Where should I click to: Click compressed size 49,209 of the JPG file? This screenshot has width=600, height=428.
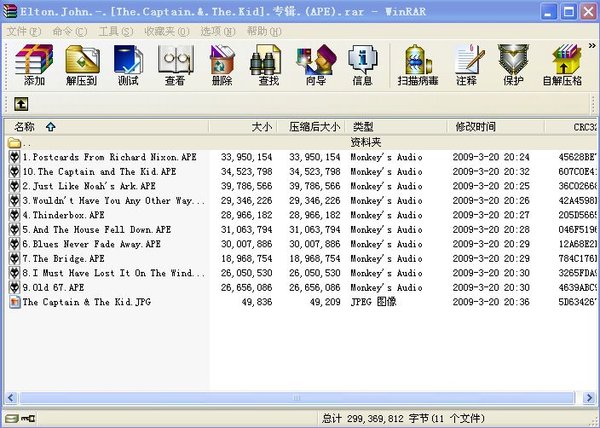325,302
